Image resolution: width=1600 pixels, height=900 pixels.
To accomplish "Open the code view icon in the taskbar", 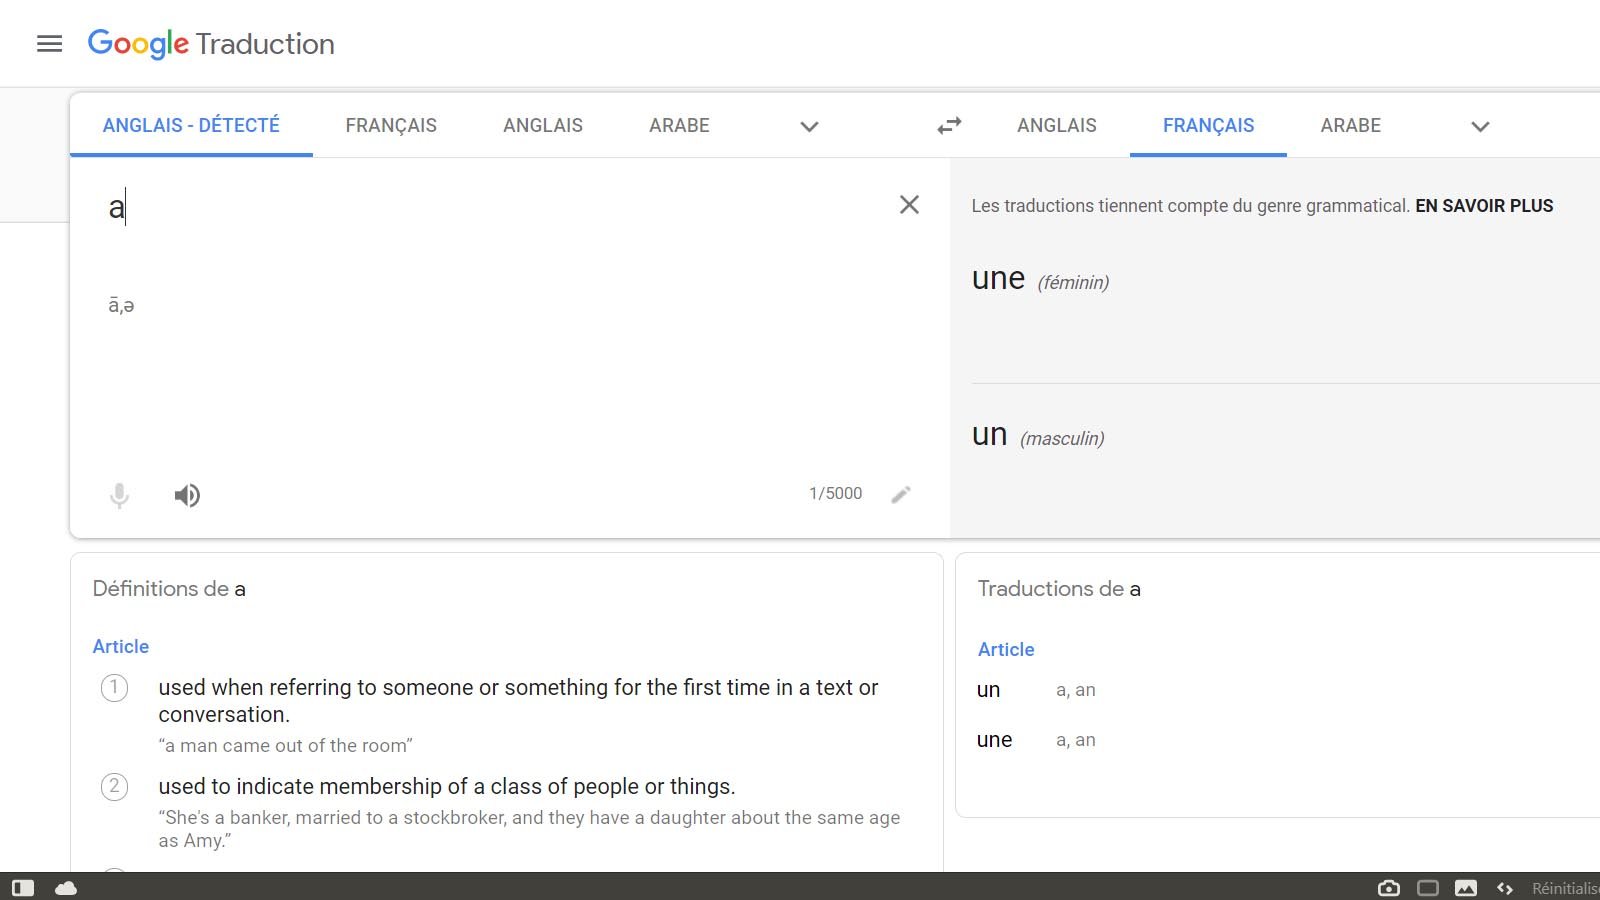I will (1505, 887).
